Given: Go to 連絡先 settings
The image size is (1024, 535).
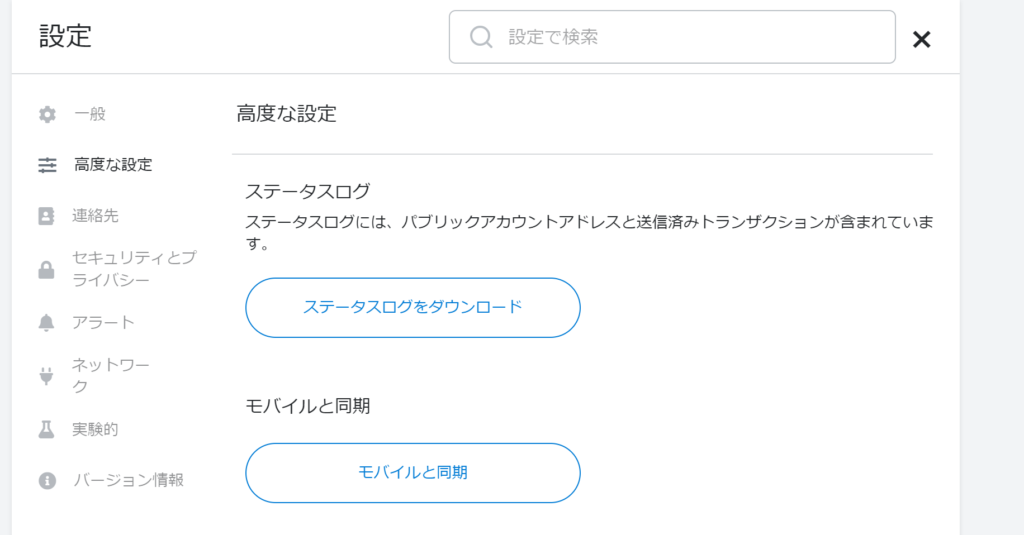Looking at the screenshot, I should 96,216.
